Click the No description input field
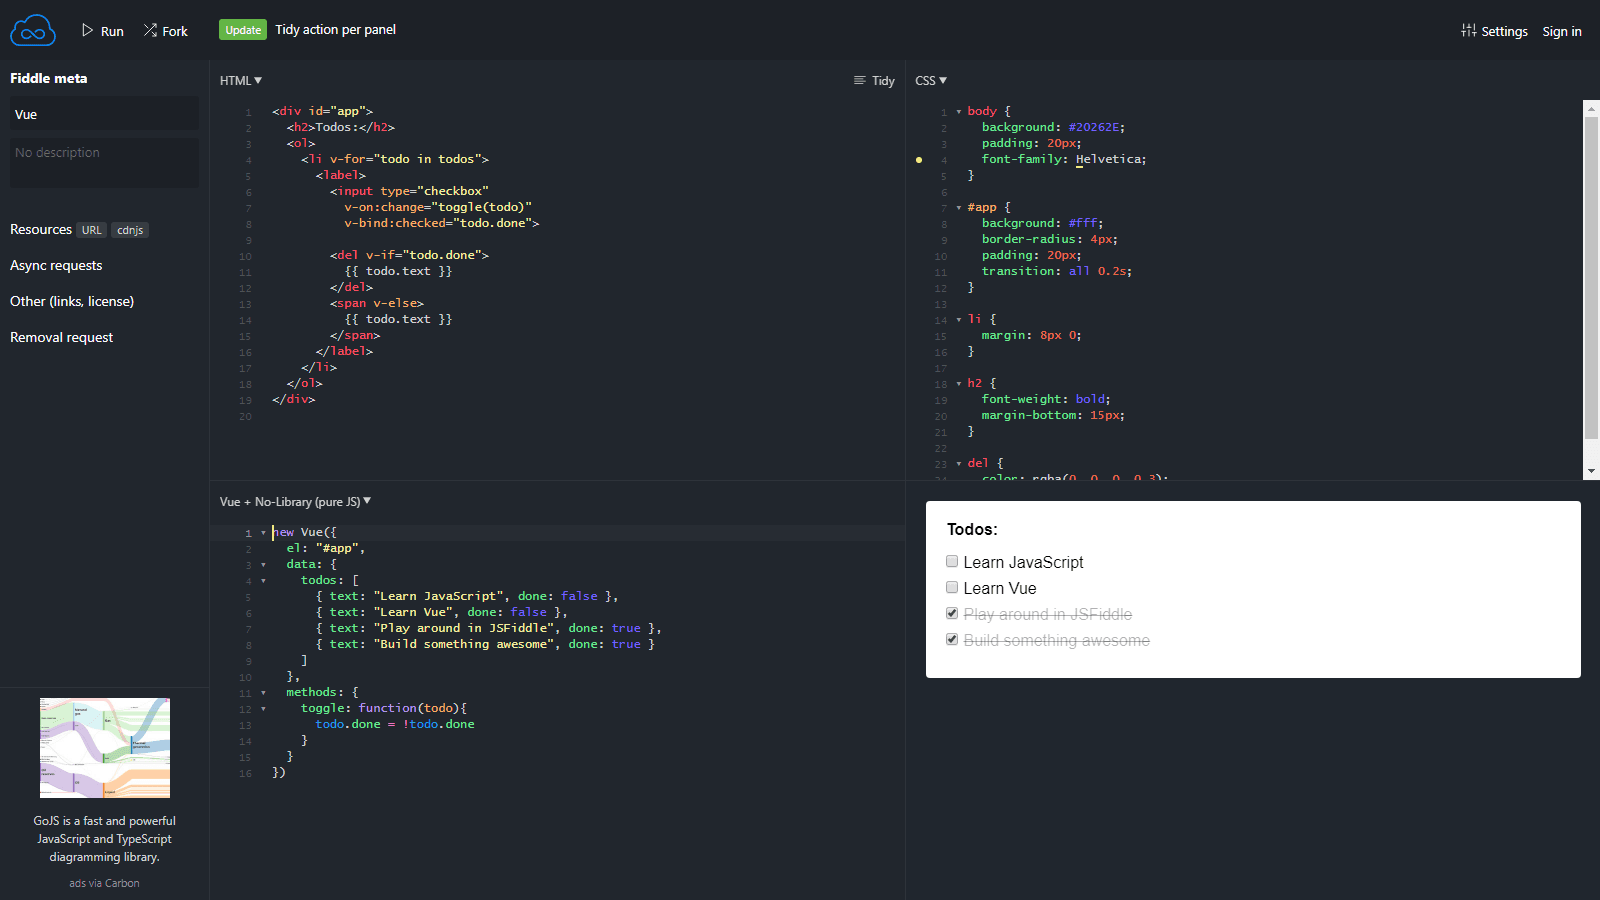The image size is (1600, 900). 103,162
